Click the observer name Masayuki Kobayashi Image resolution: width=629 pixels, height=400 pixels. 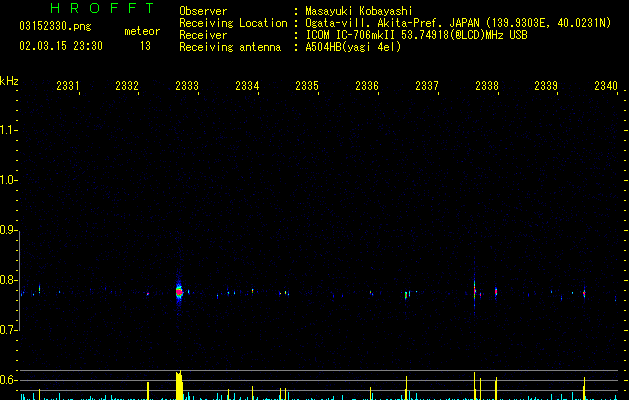(359, 11)
